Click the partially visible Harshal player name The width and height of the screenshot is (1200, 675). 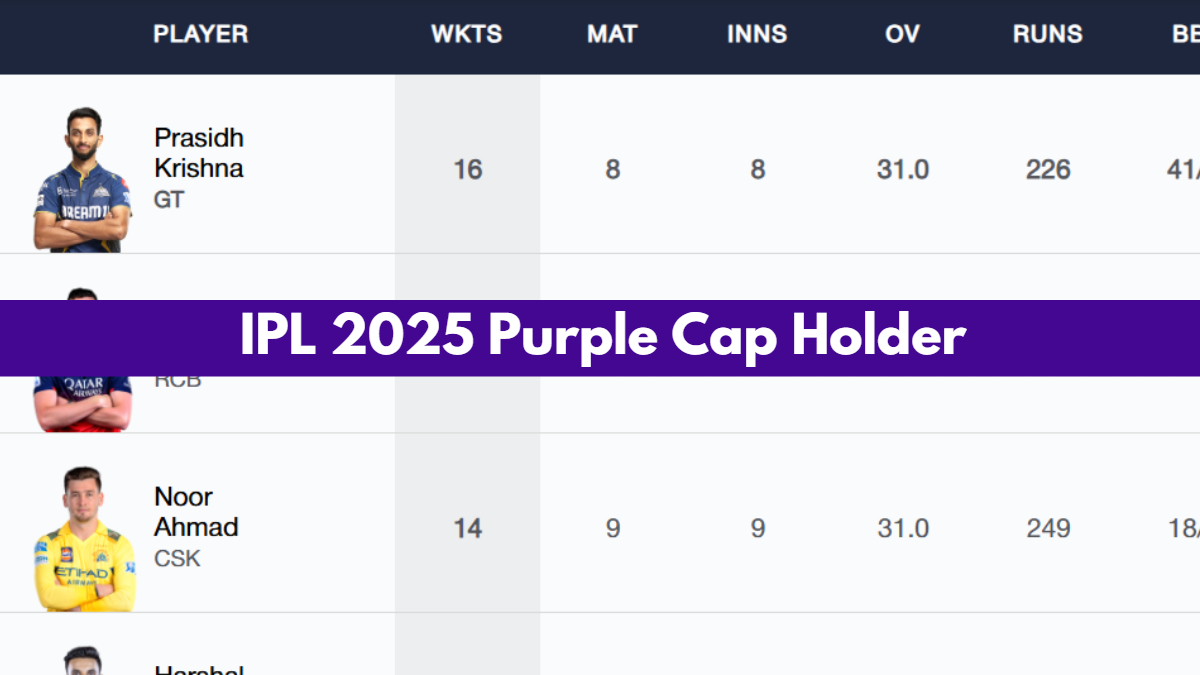point(199,668)
